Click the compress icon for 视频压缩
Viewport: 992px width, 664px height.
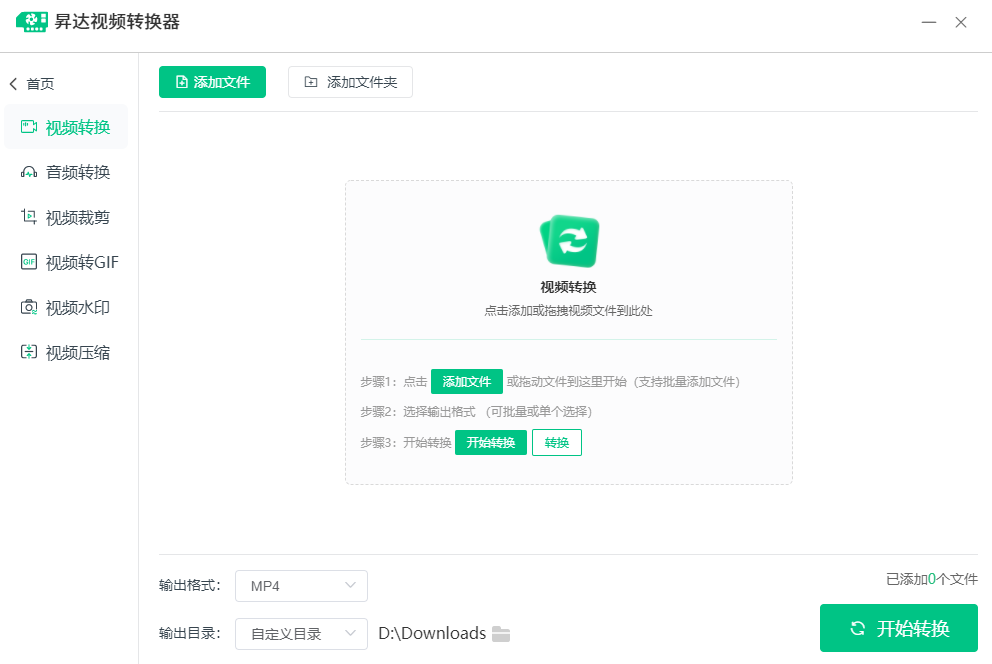coord(29,352)
